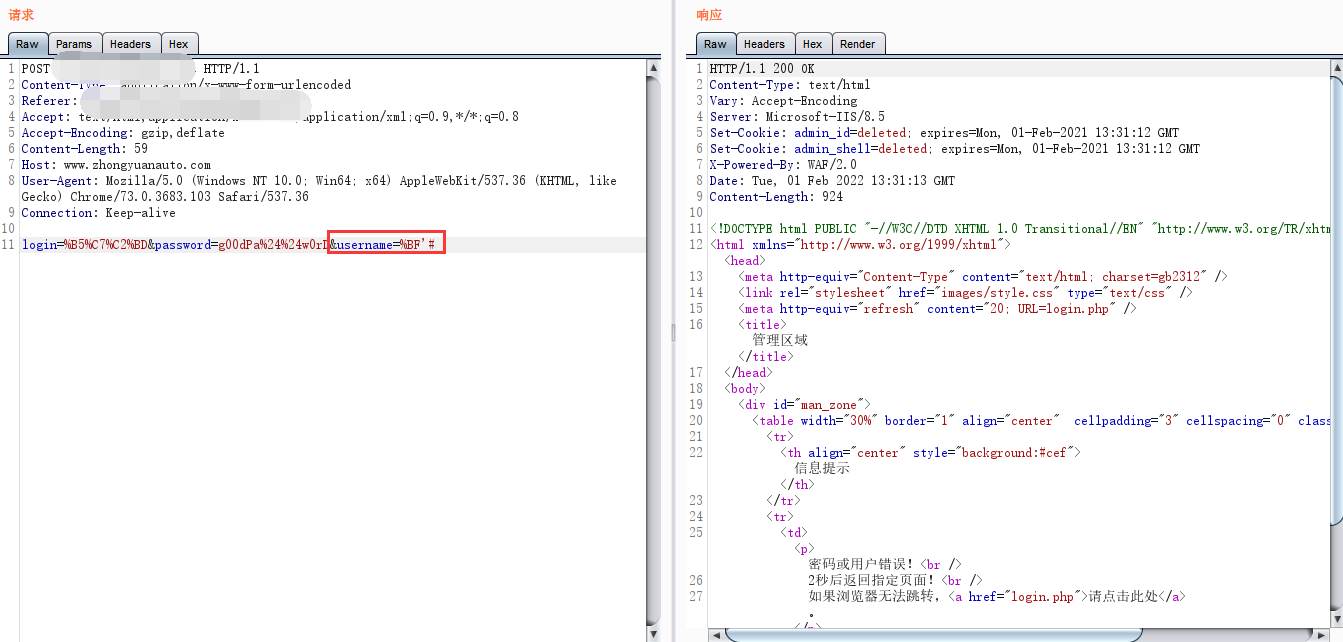Click the Date: Tue, 01 Feb 2022 header

[x=832, y=181]
